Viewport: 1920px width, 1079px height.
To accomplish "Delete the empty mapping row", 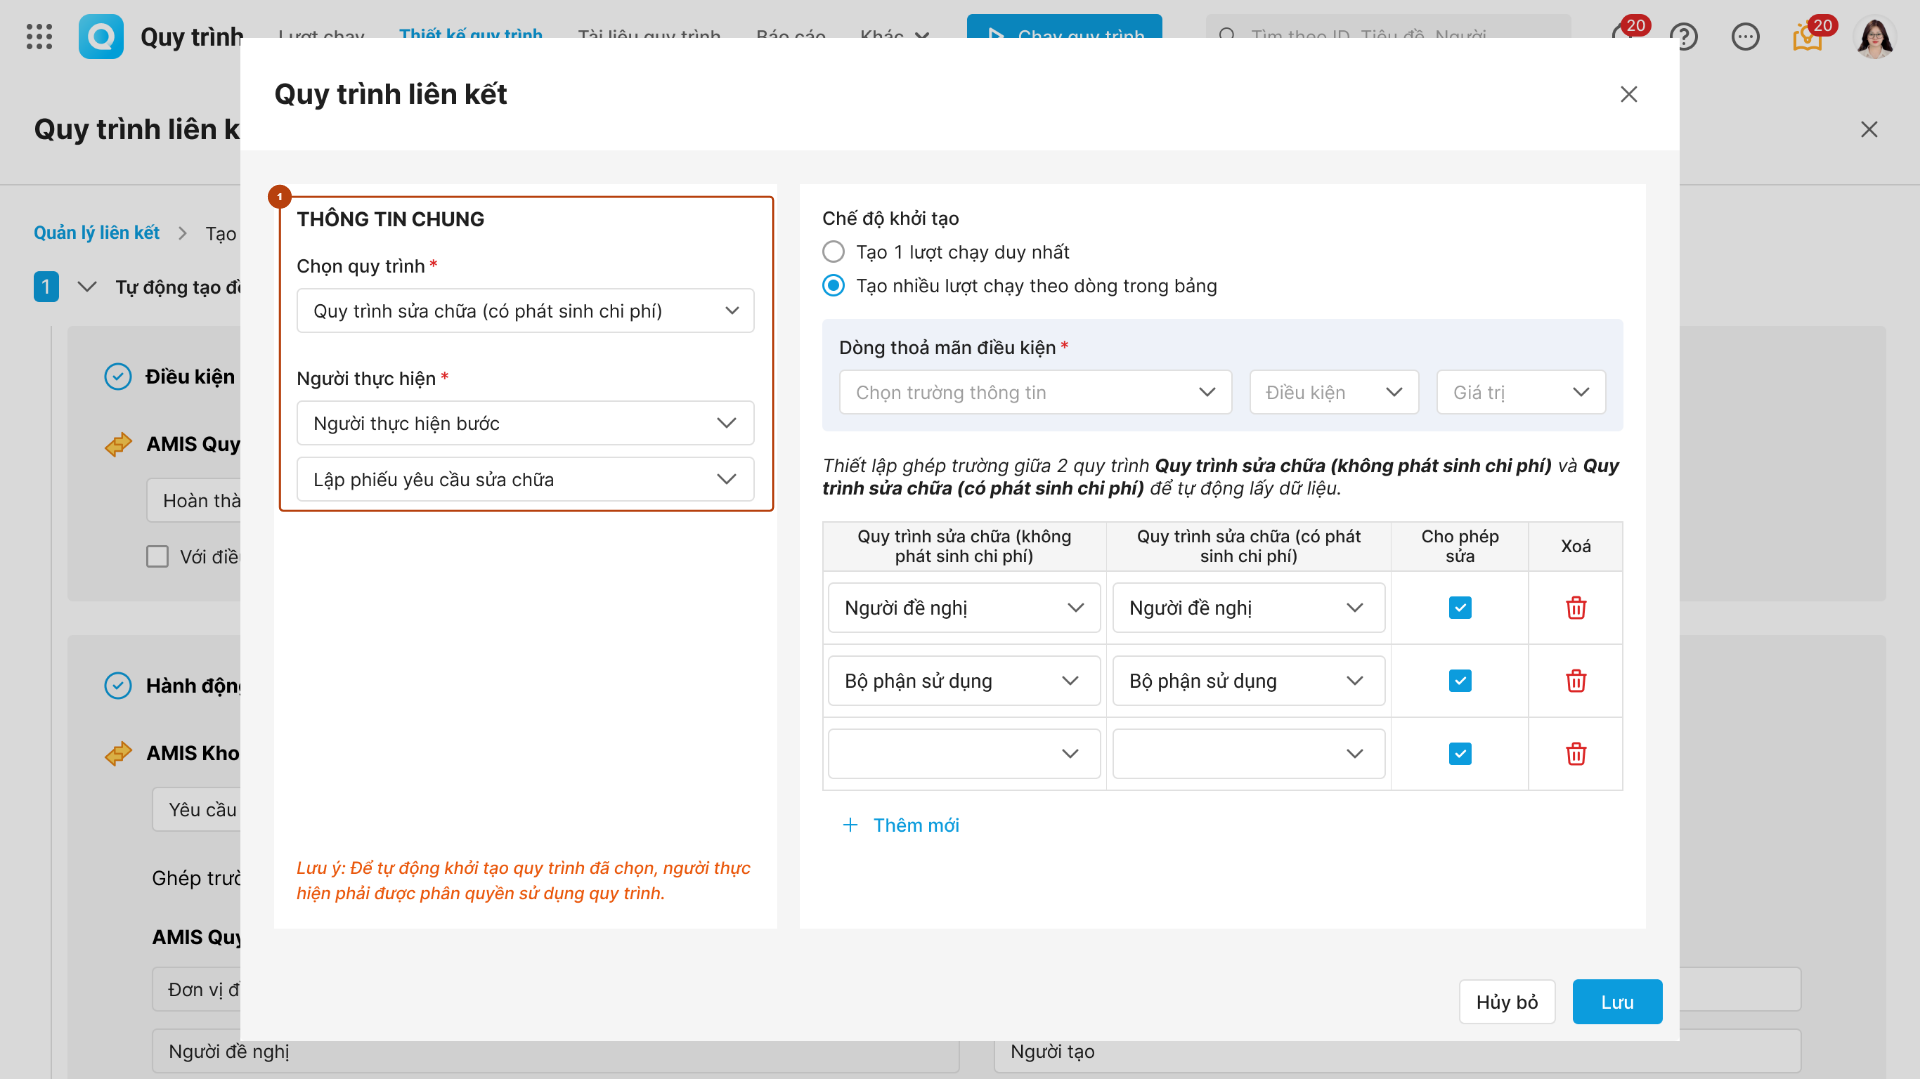I will pos(1576,754).
